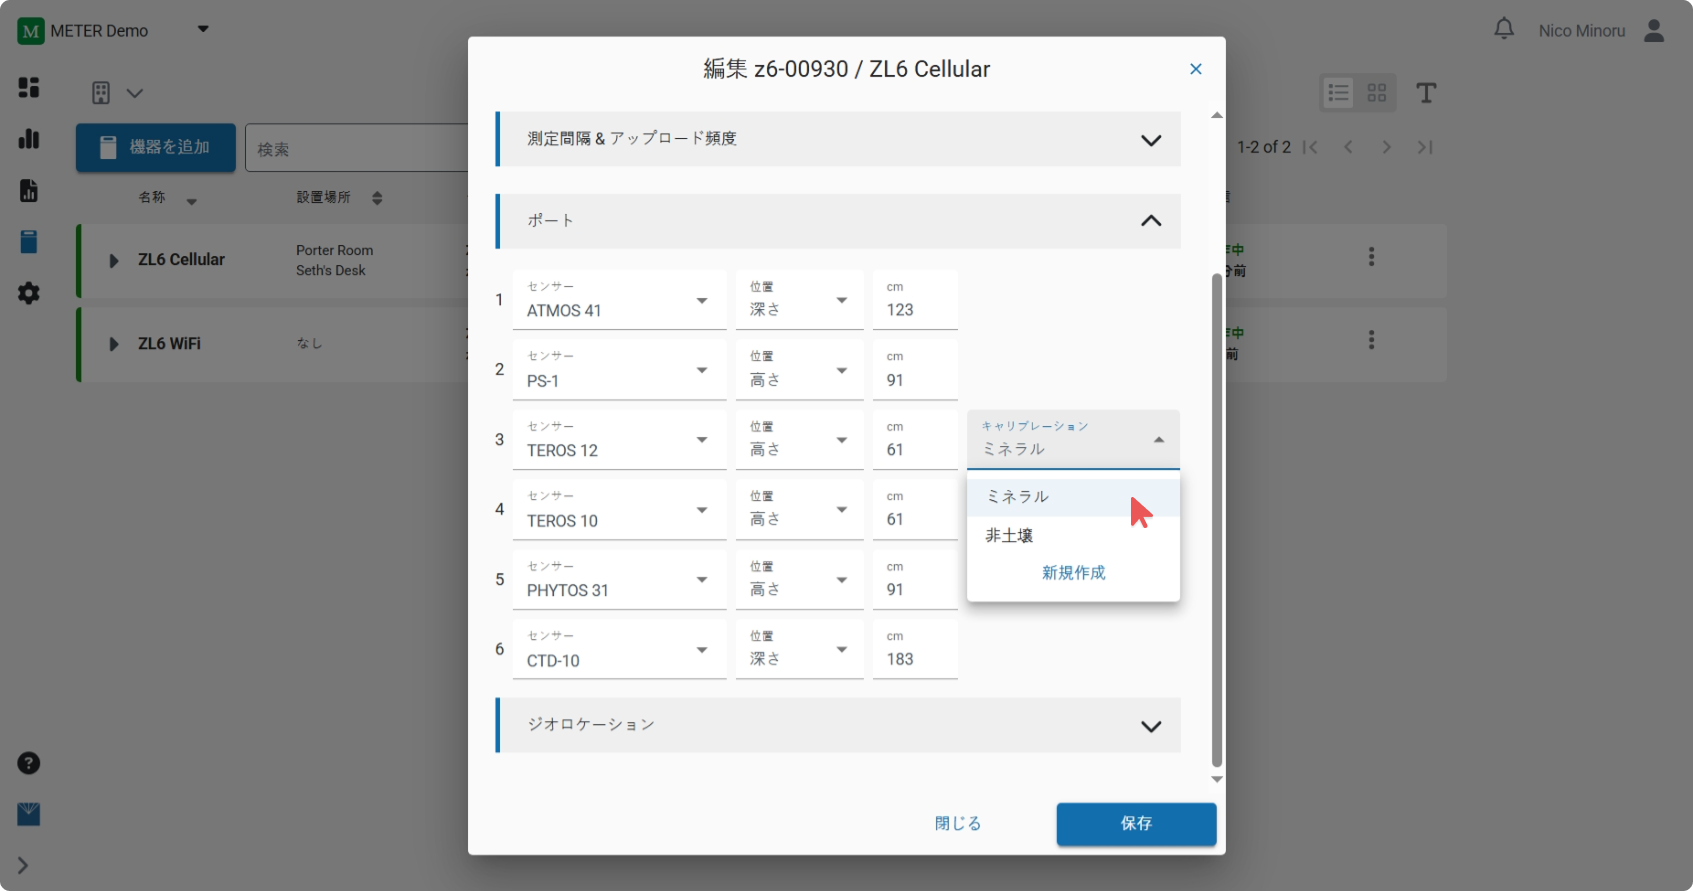Open the bar chart icon in sidebar

[29, 139]
